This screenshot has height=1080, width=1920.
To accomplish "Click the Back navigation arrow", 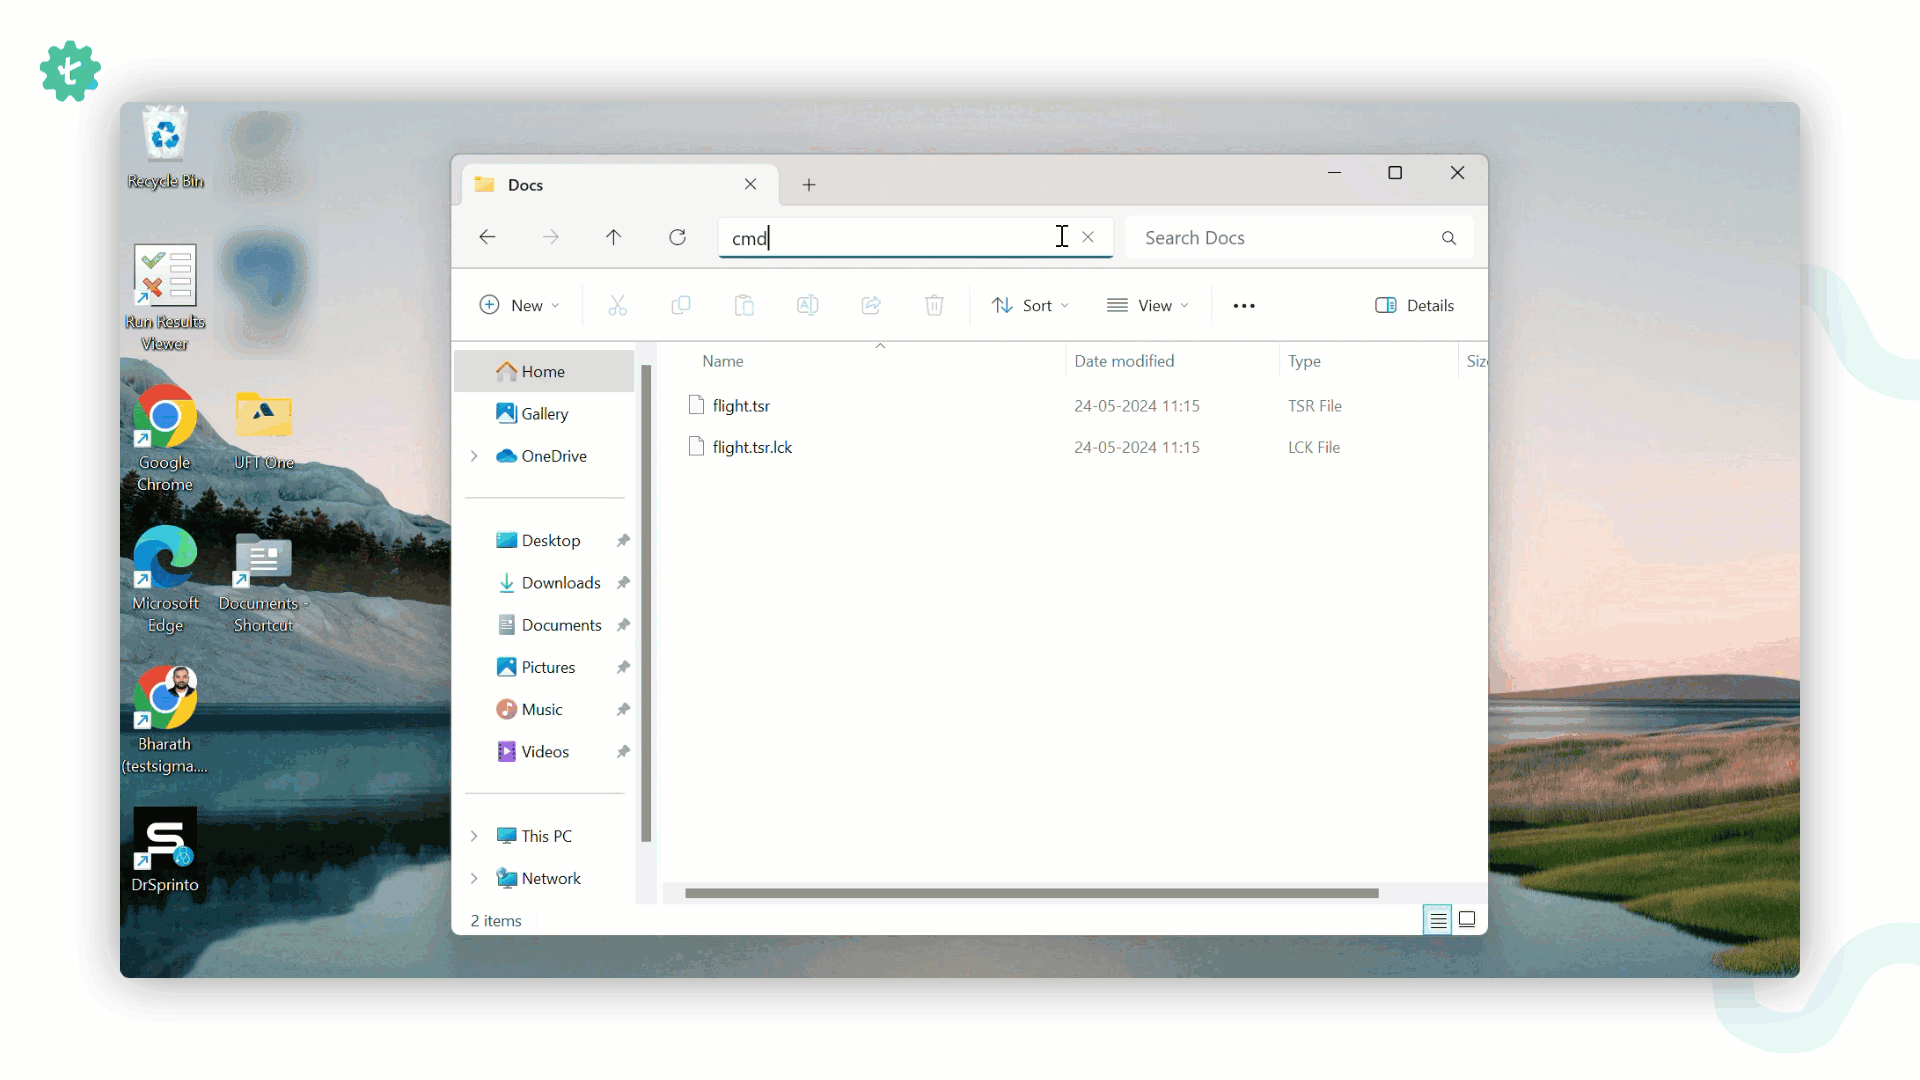I will point(487,237).
